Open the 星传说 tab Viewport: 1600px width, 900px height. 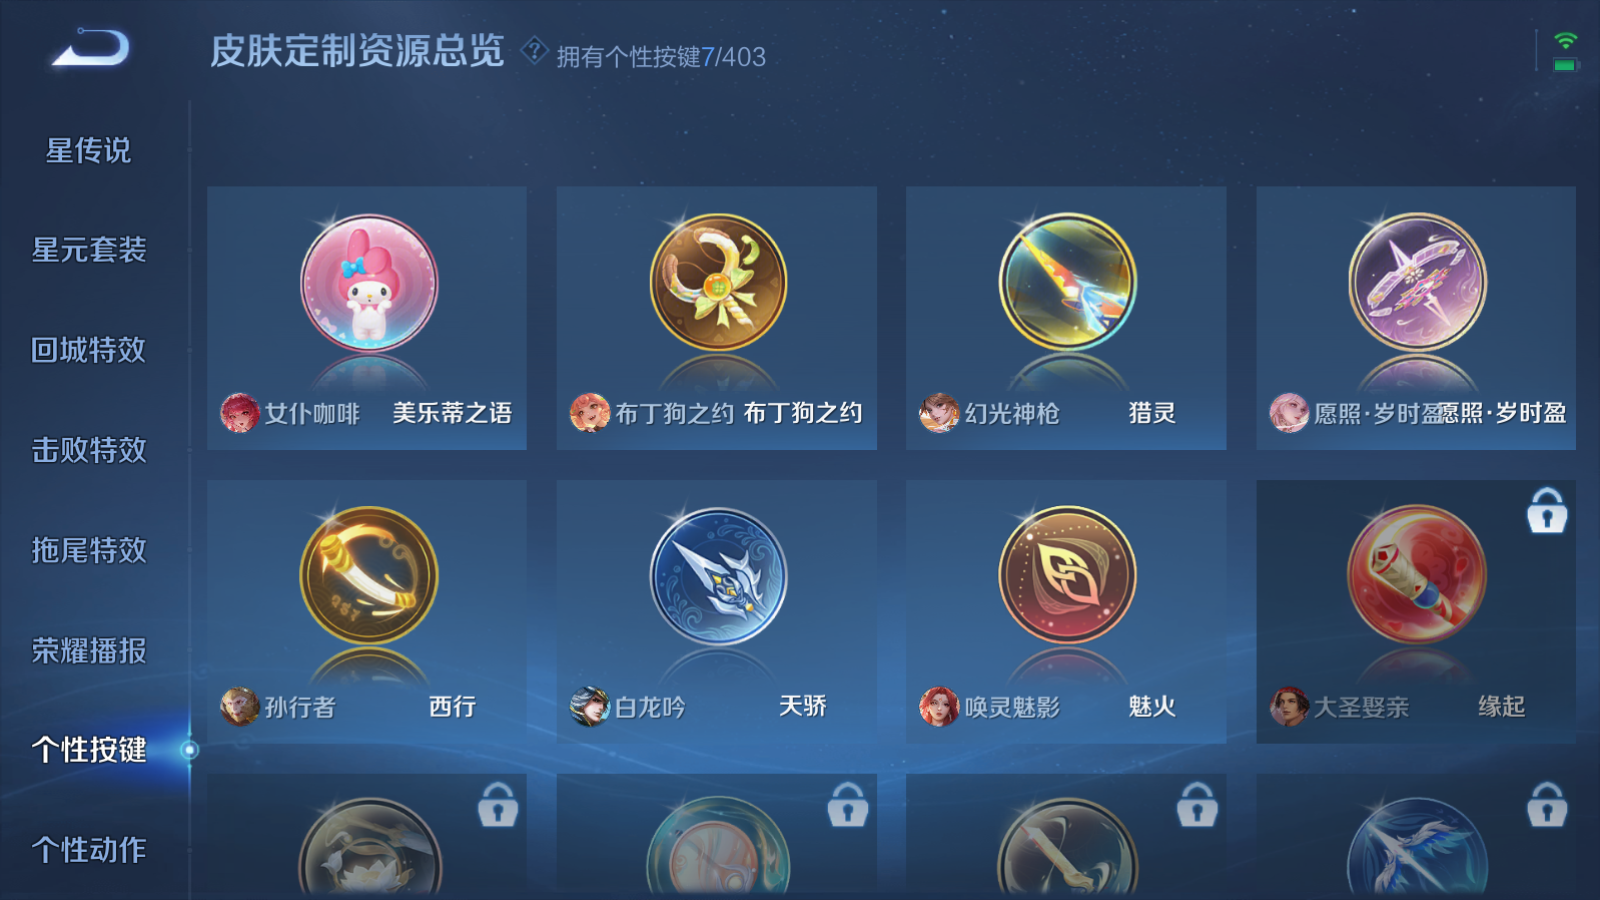point(89,150)
